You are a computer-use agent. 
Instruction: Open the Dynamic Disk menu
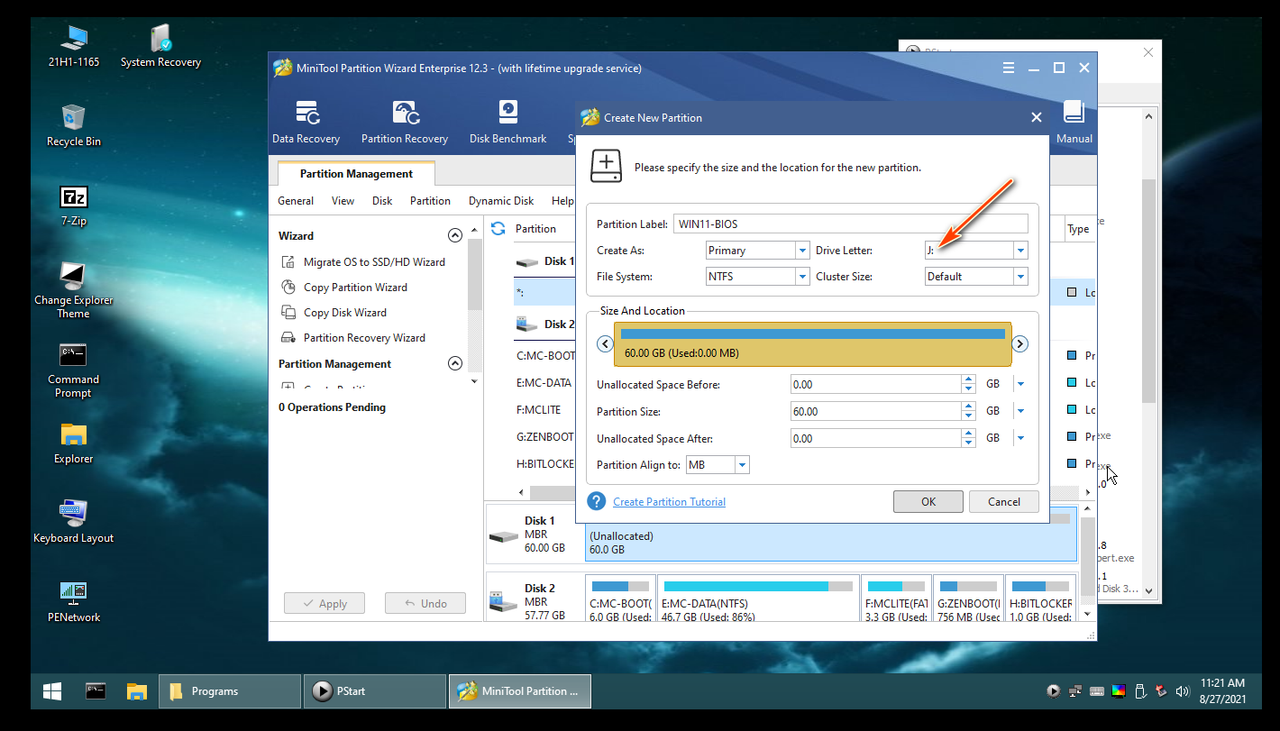[x=501, y=201]
